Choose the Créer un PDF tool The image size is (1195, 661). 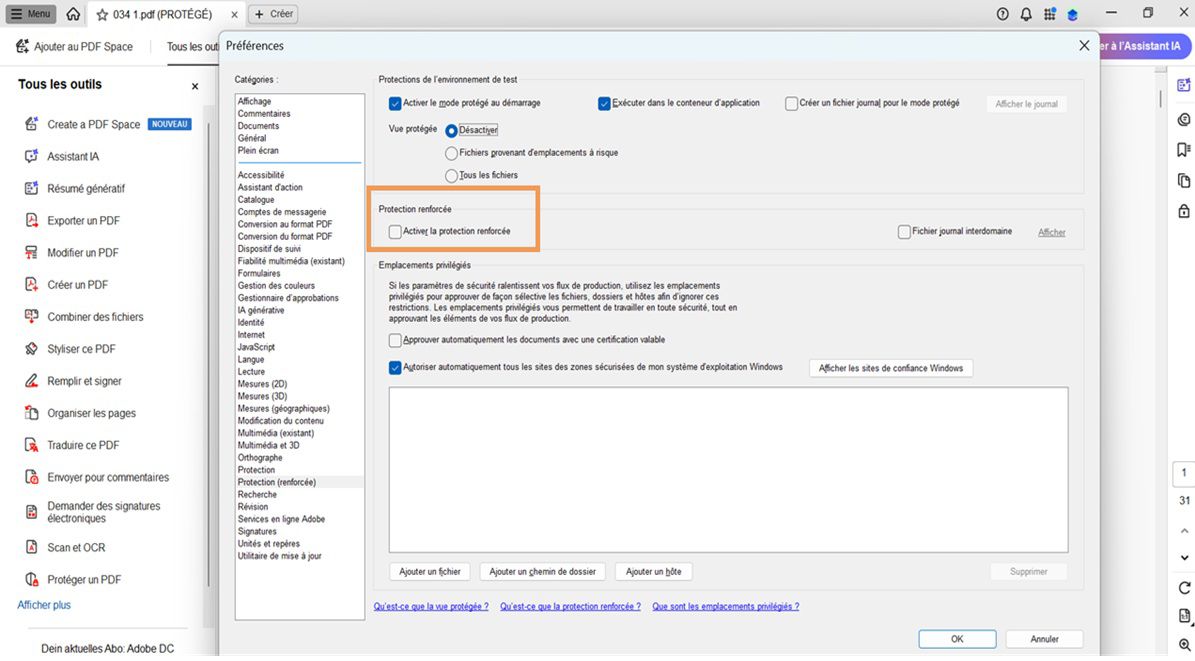point(66,284)
